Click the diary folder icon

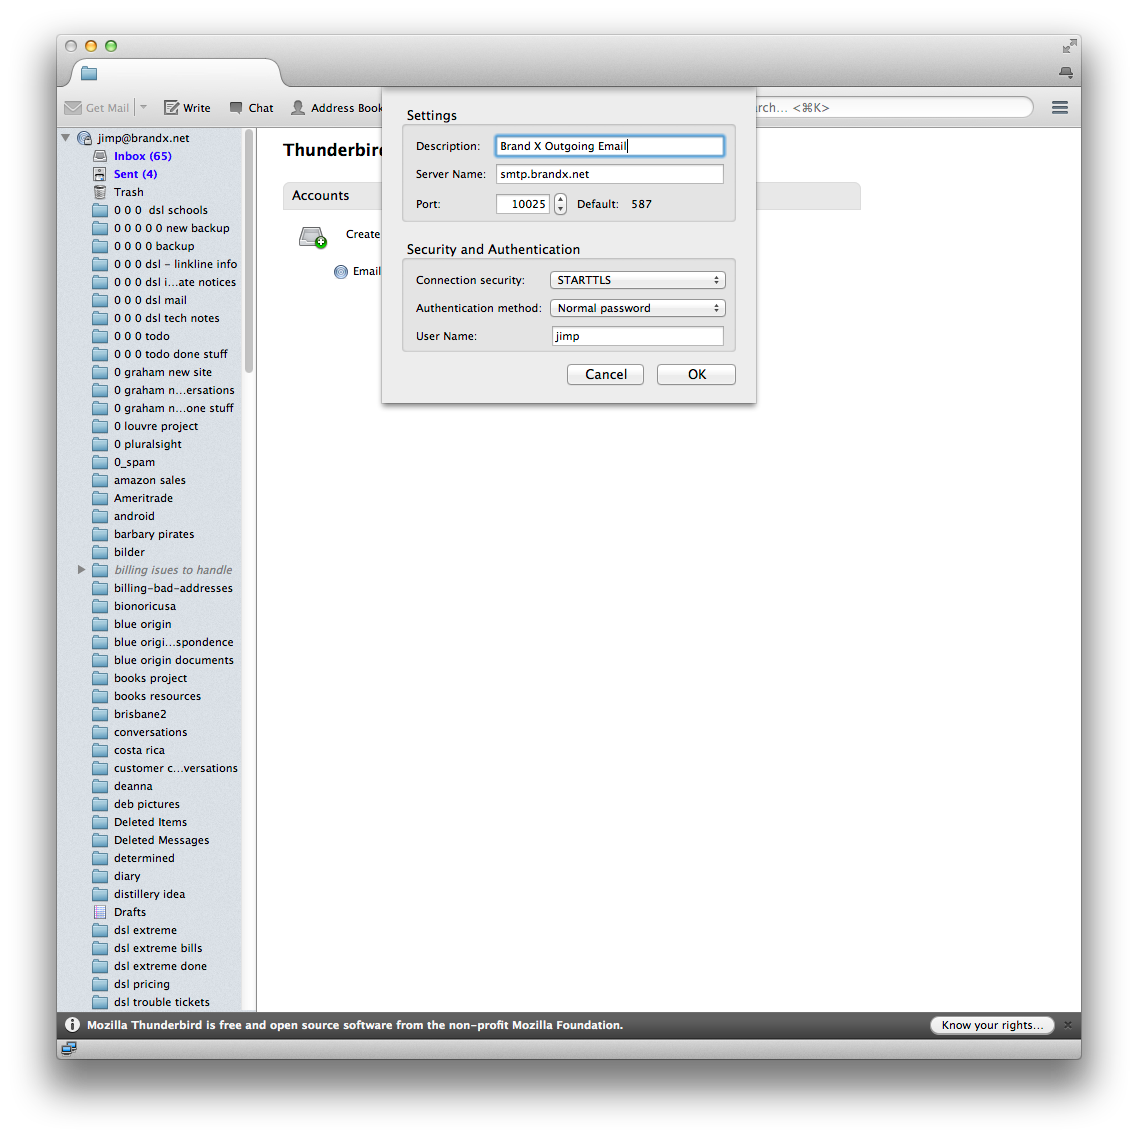click(x=100, y=876)
